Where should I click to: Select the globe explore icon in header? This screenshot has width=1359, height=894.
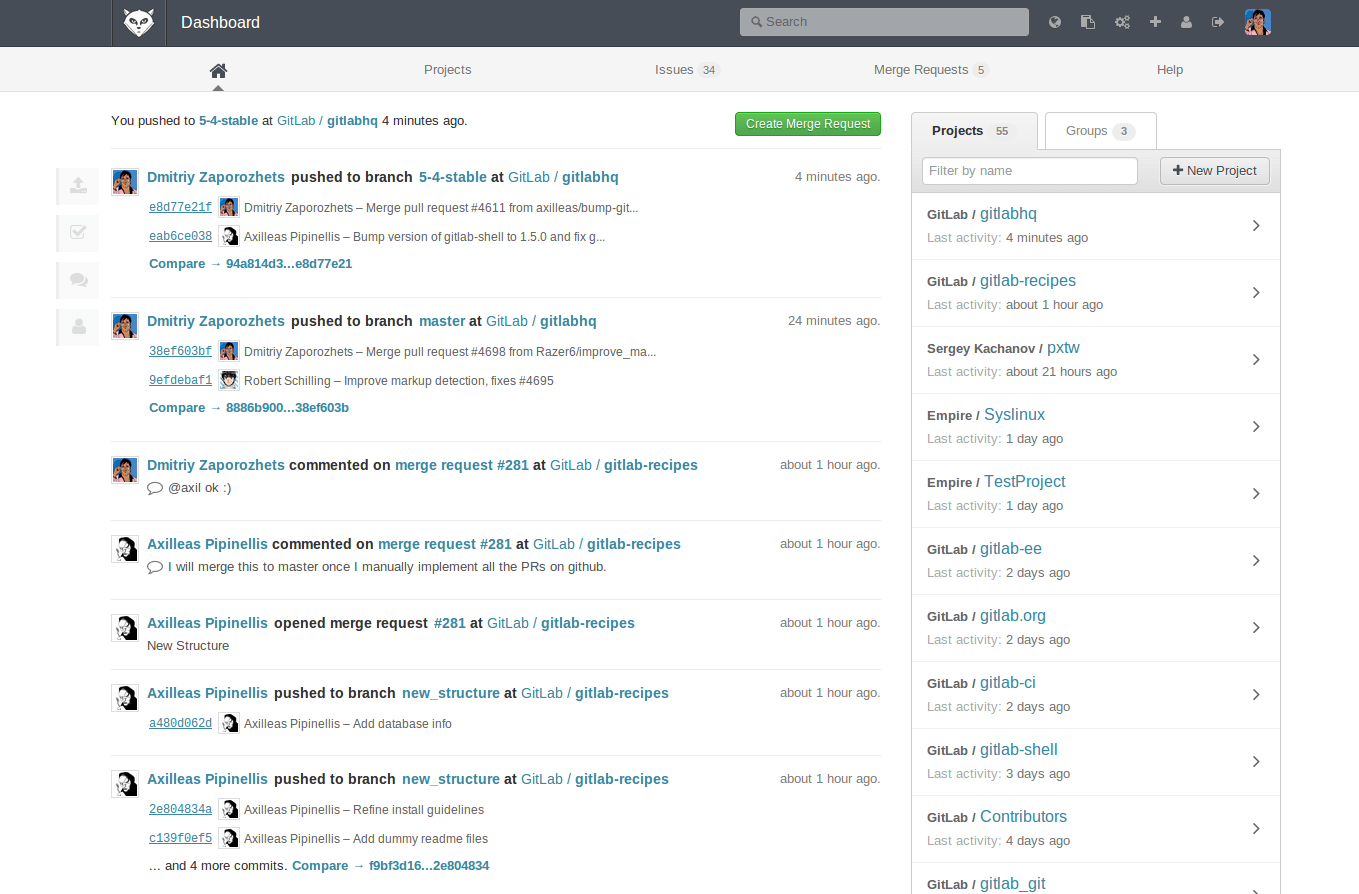pos(1055,20)
